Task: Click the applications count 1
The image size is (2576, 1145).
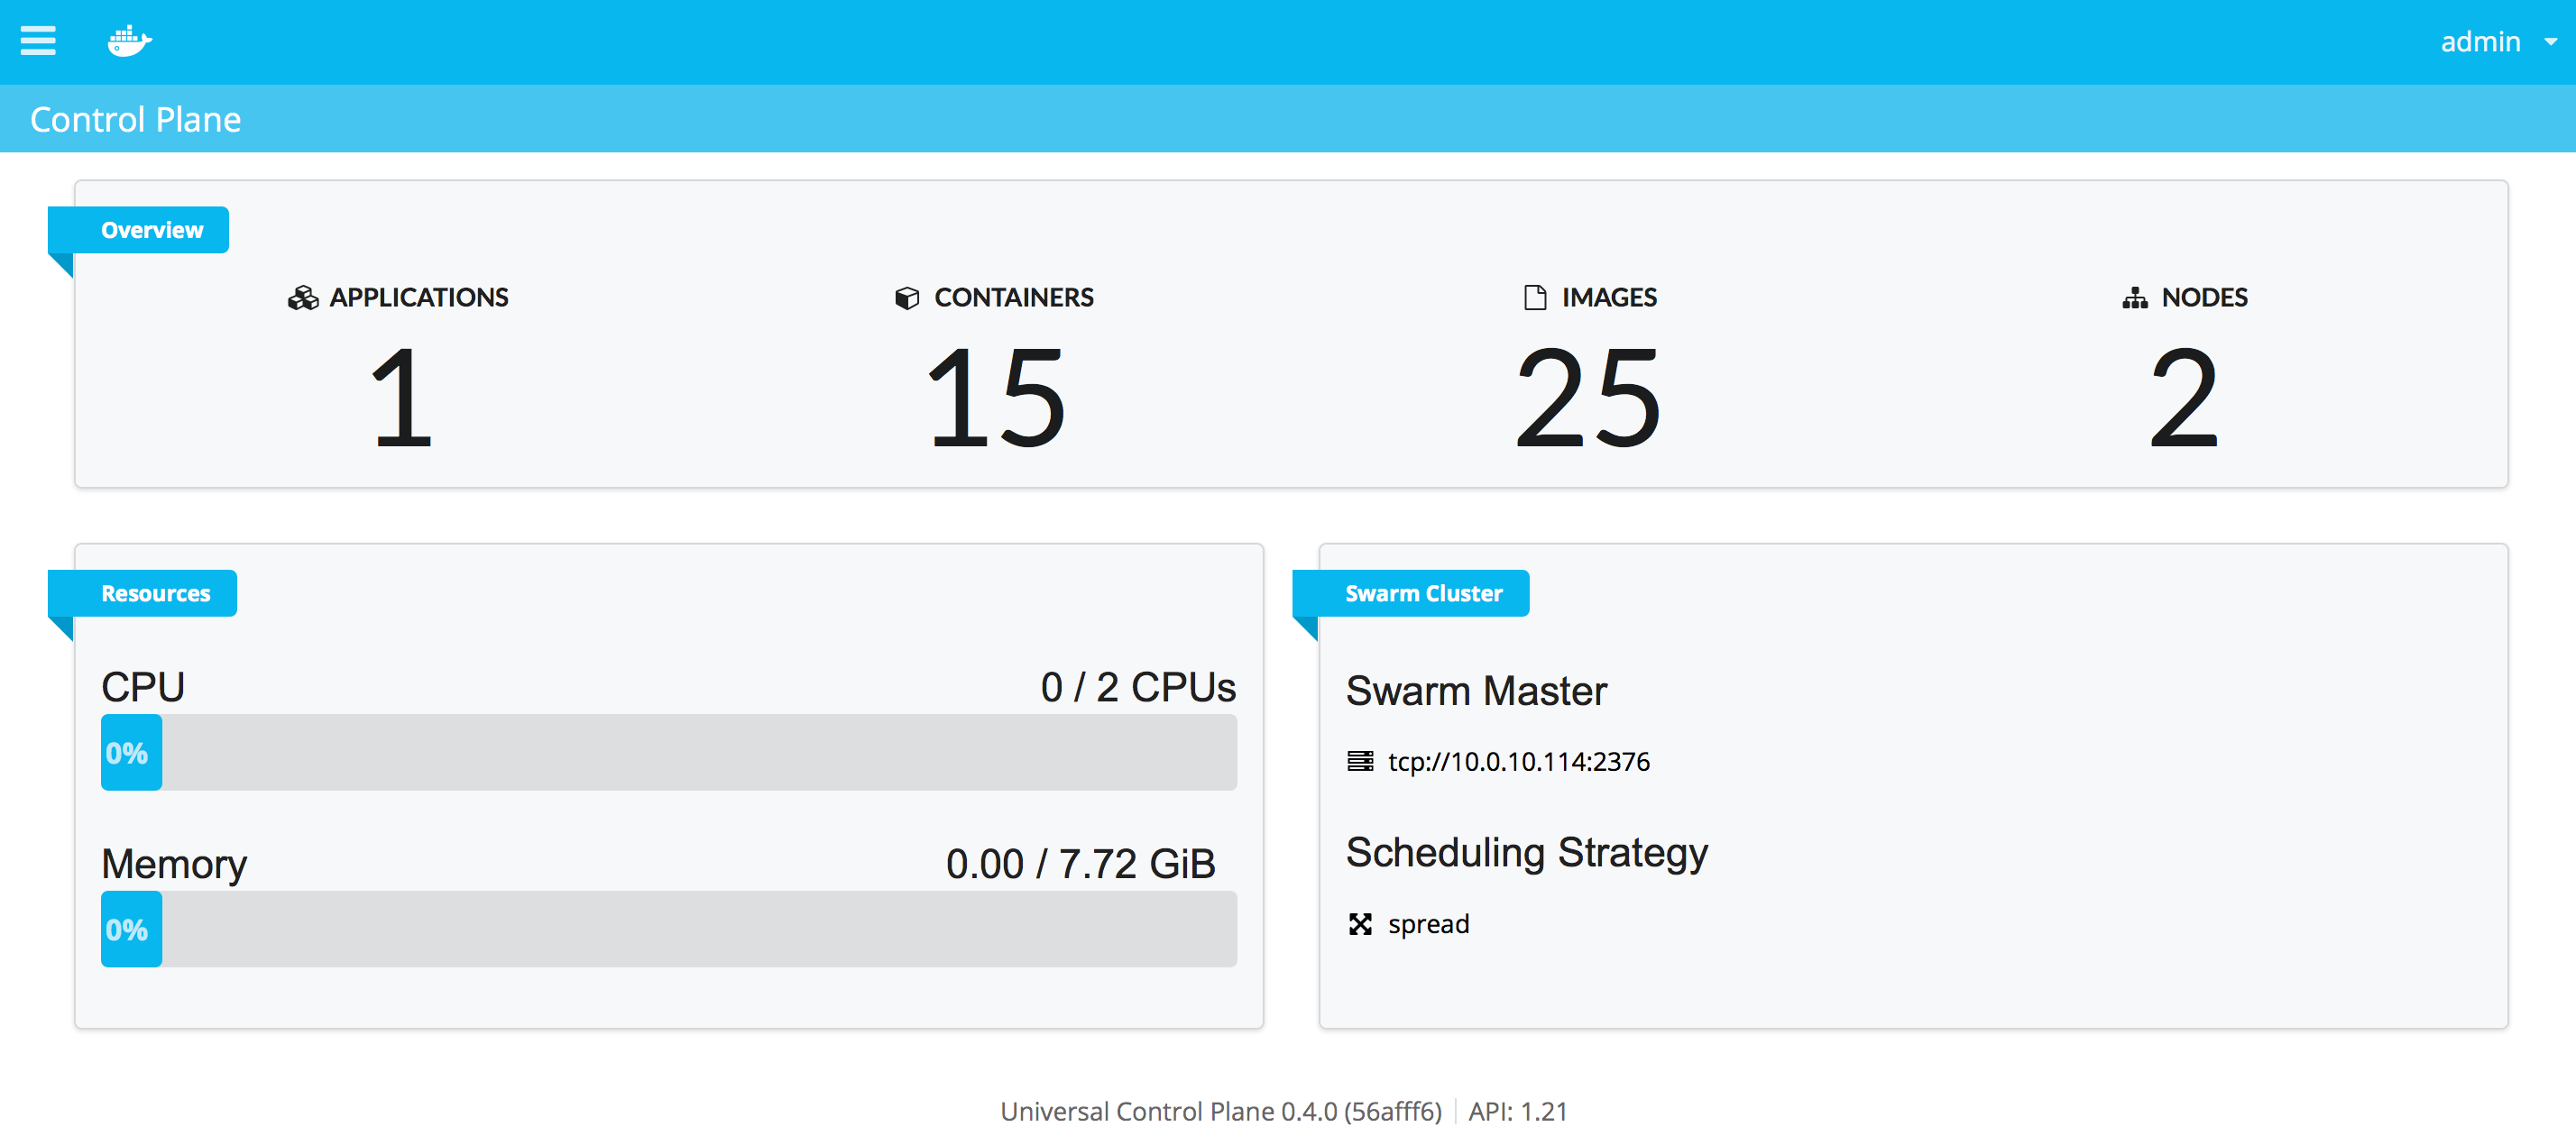Action: coord(402,398)
